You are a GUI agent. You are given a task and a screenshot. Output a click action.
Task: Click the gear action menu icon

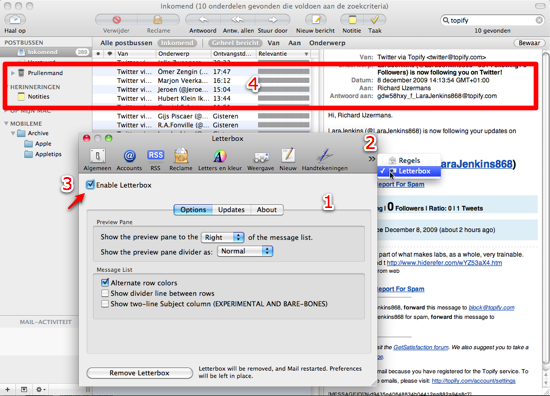click(x=40, y=389)
